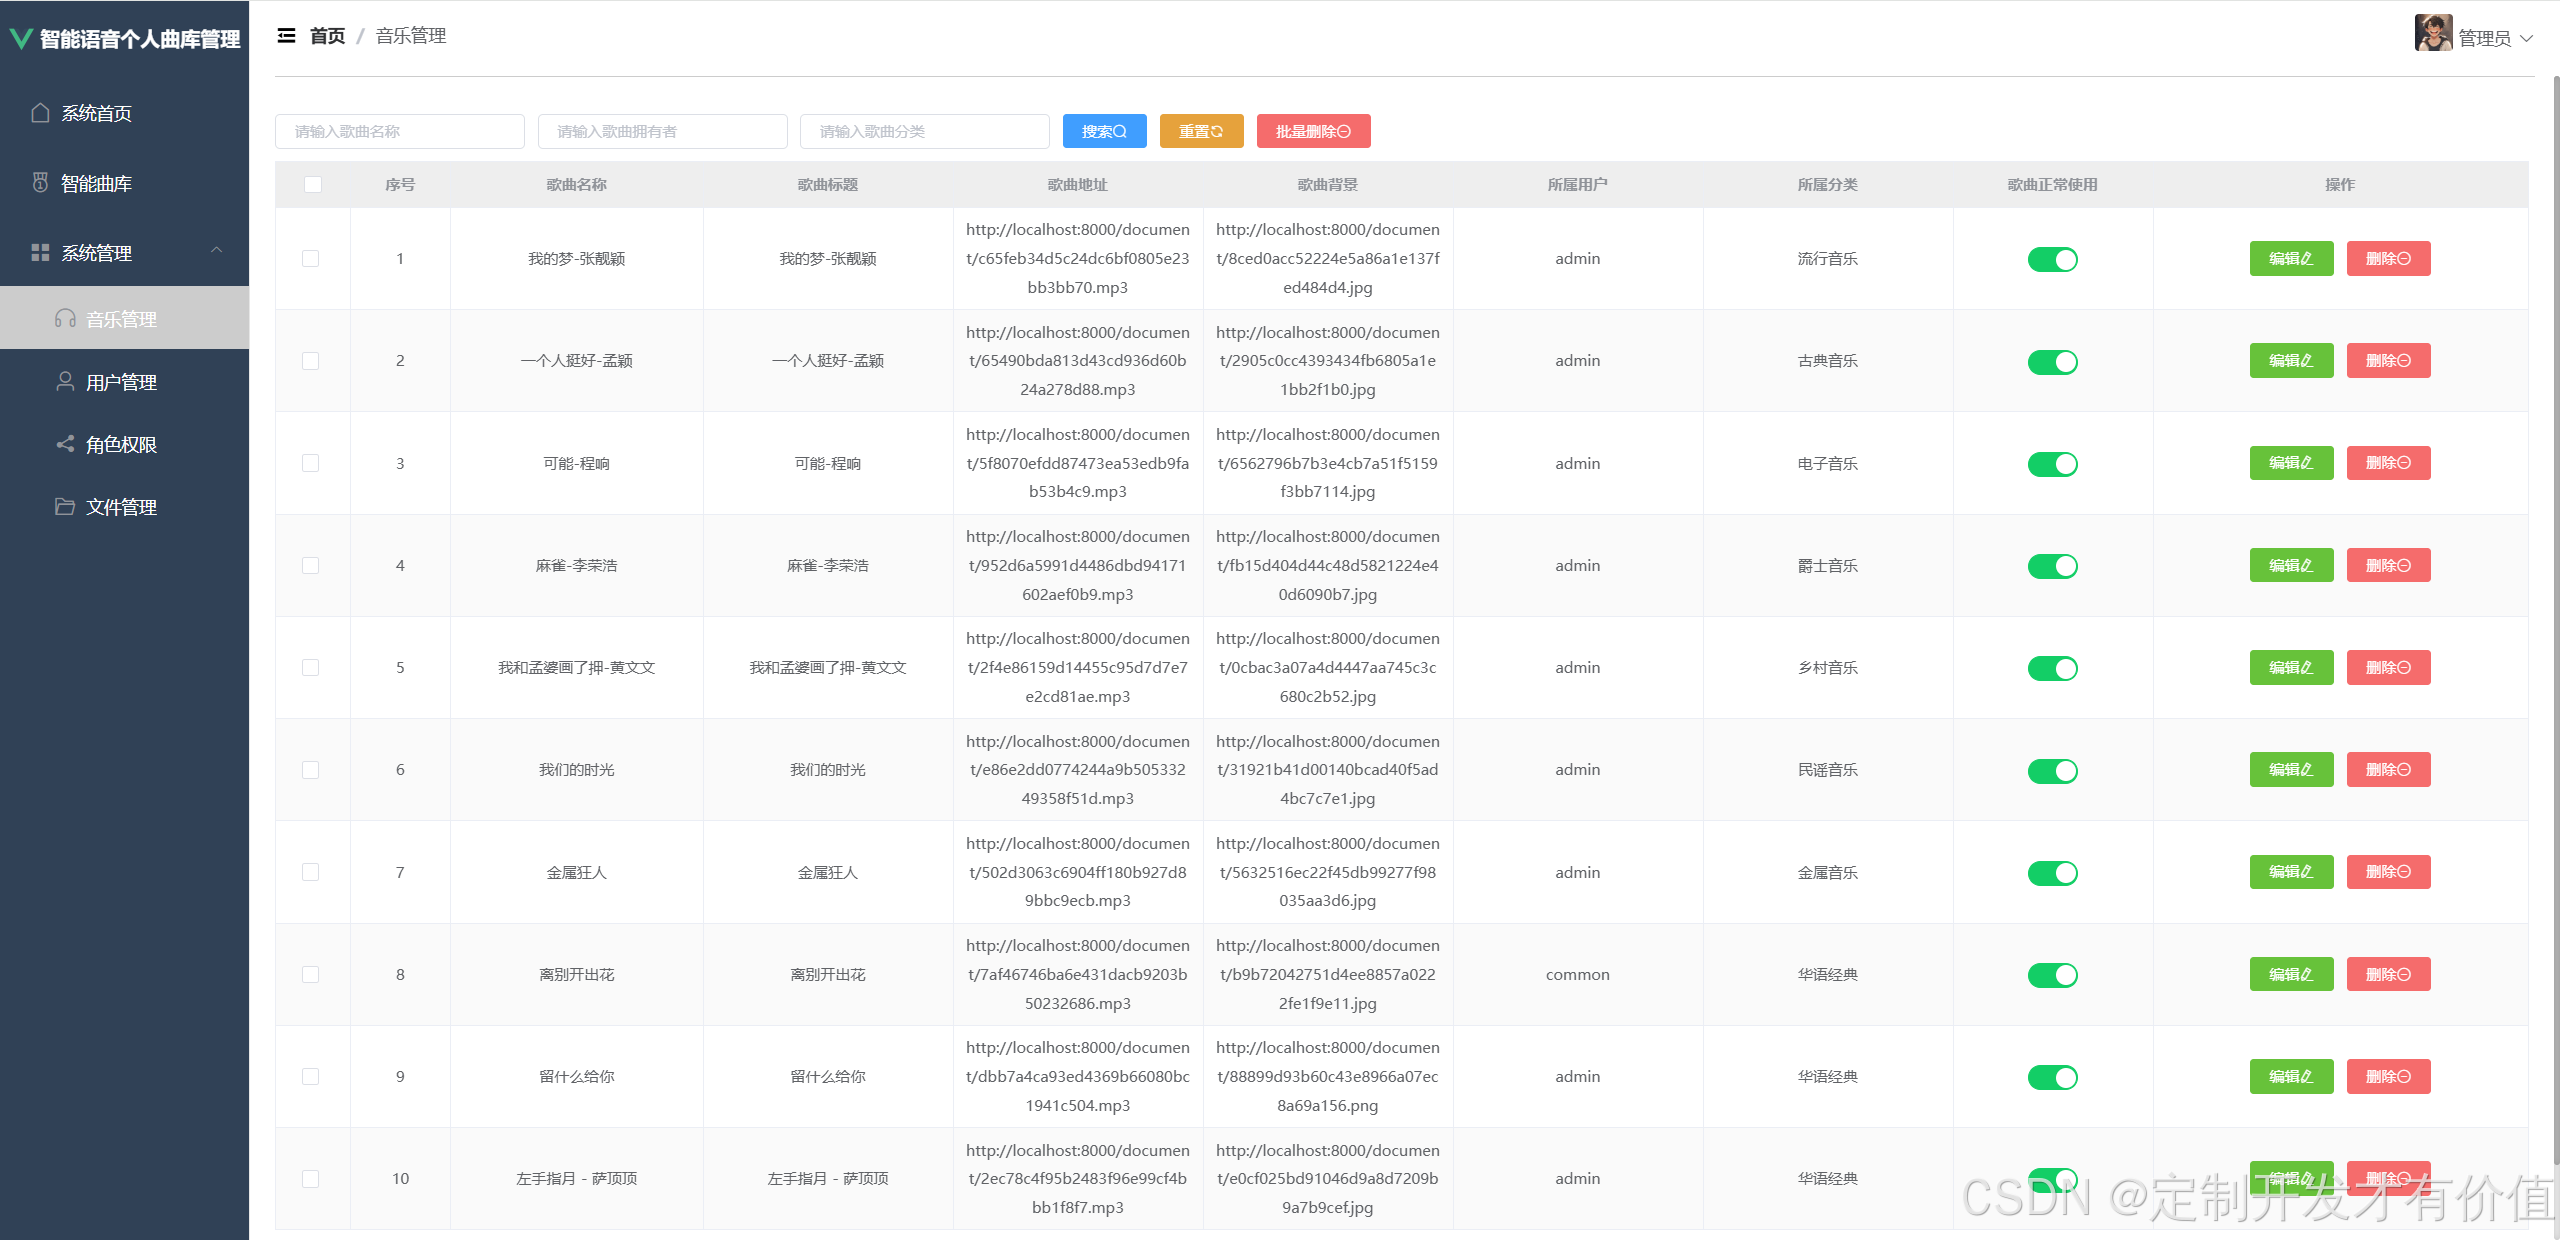This screenshot has height=1240, width=2560.
Task: Click the home icon for 系统首页
Action: [40, 113]
